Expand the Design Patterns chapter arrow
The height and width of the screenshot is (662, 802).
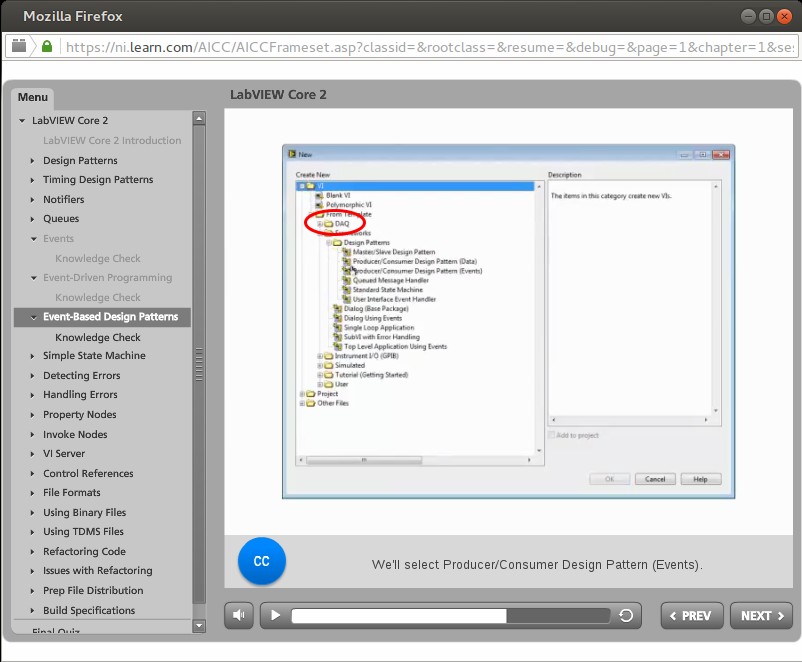coord(32,161)
